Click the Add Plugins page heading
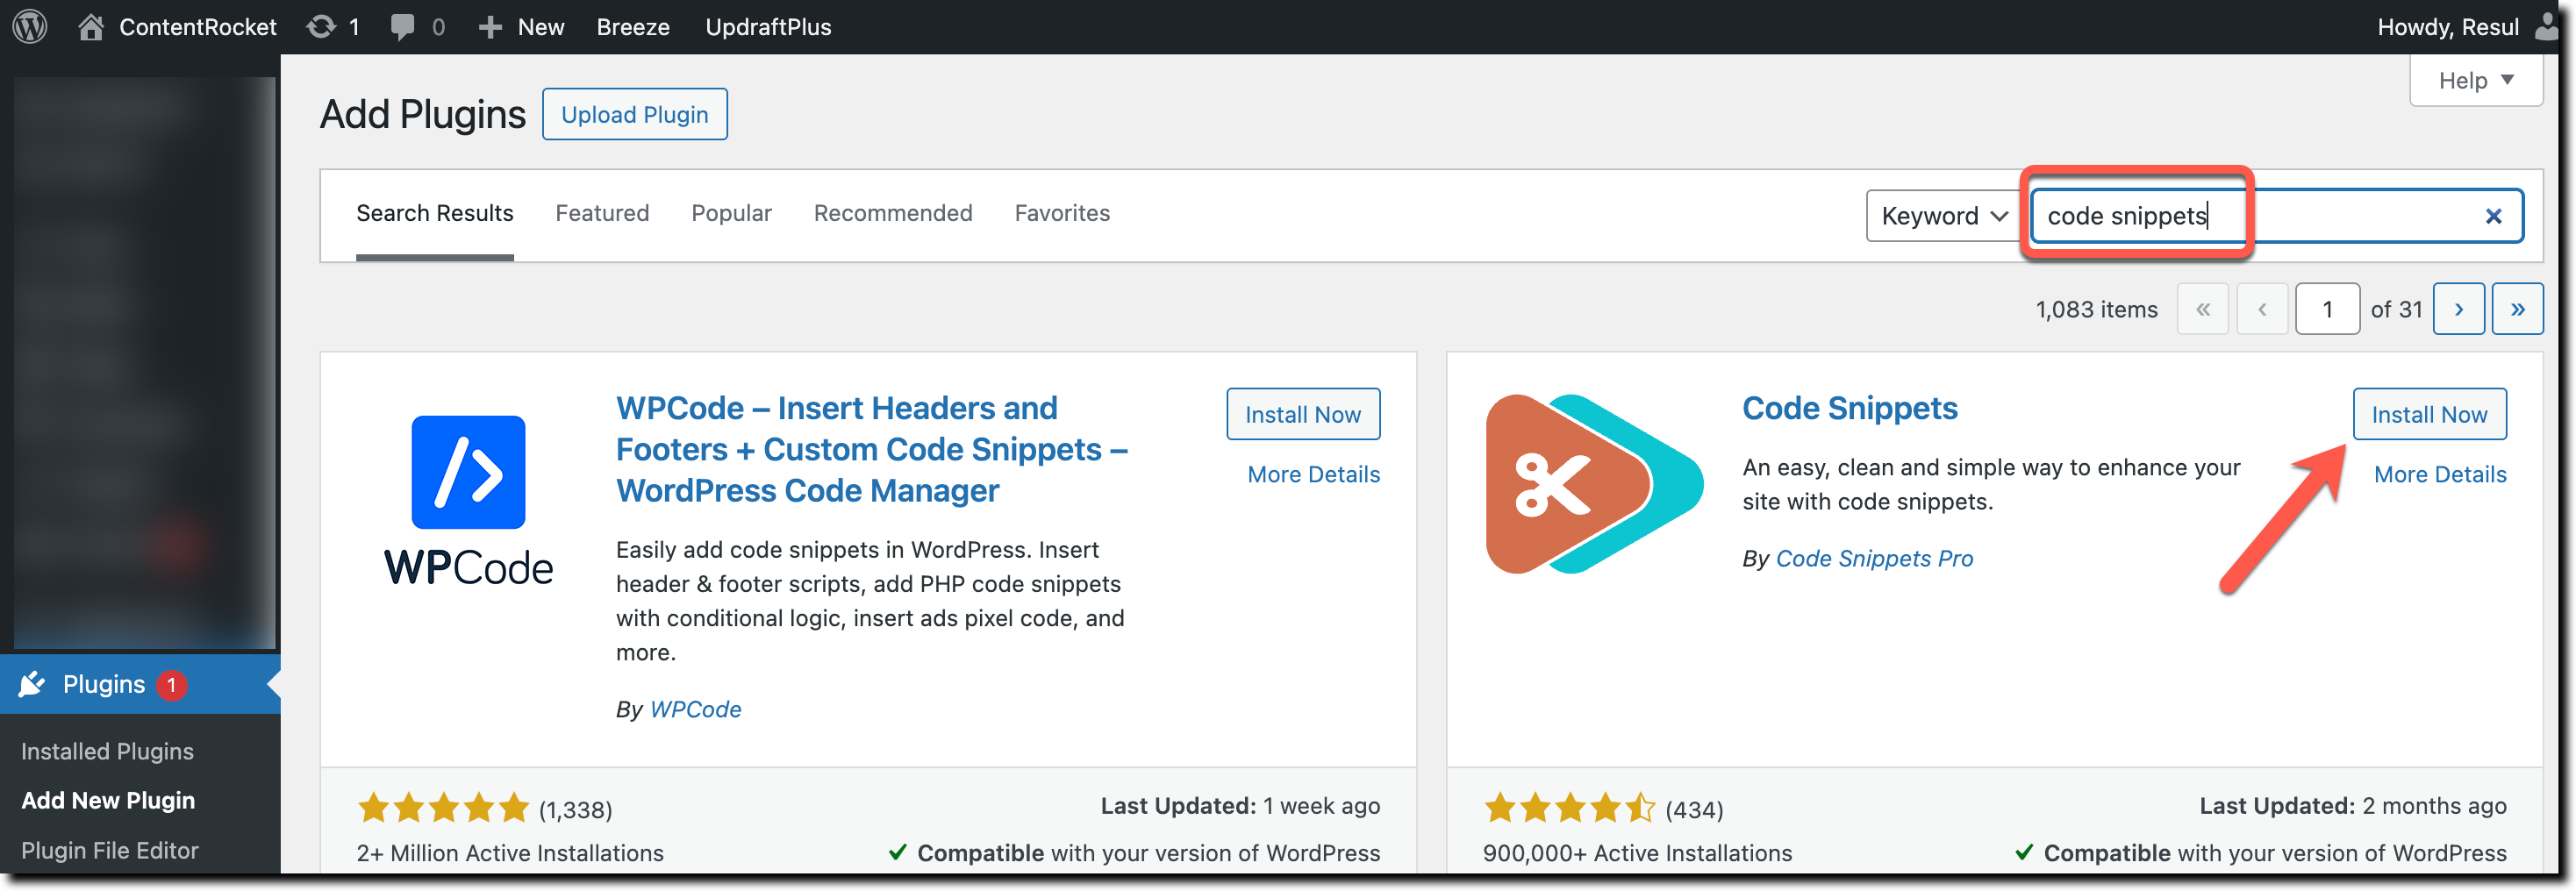The image size is (2576, 891). tap(422, 115)
